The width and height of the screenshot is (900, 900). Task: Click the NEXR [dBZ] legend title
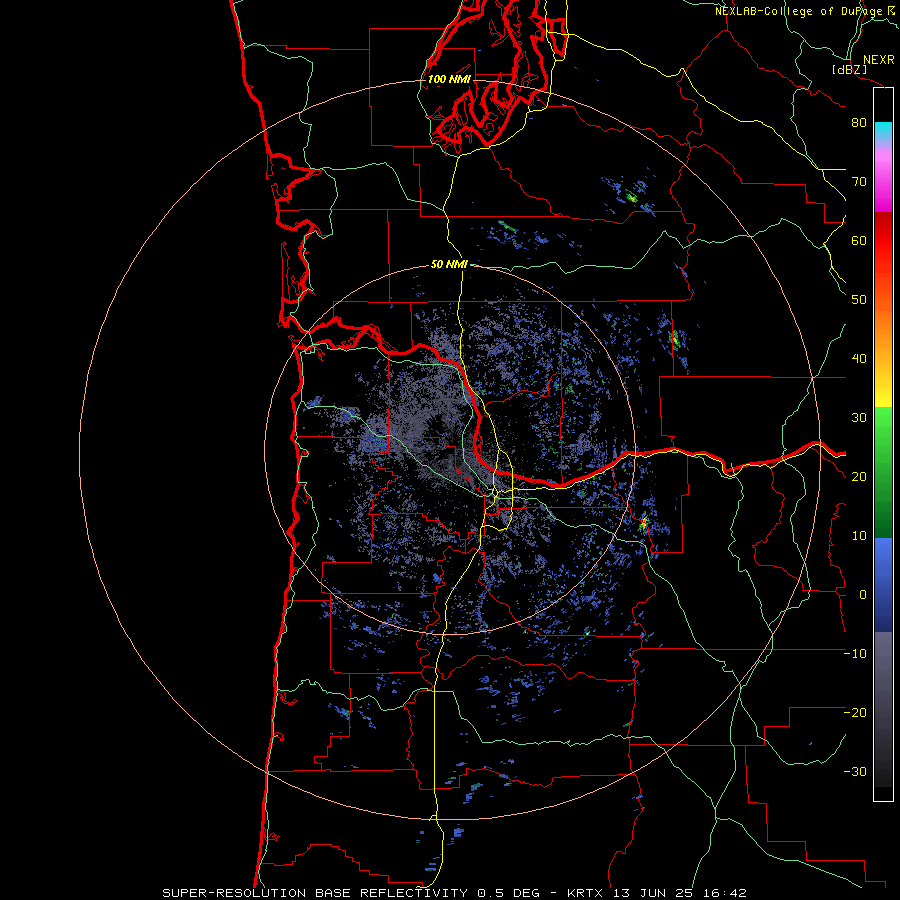[x=863, y=64]
